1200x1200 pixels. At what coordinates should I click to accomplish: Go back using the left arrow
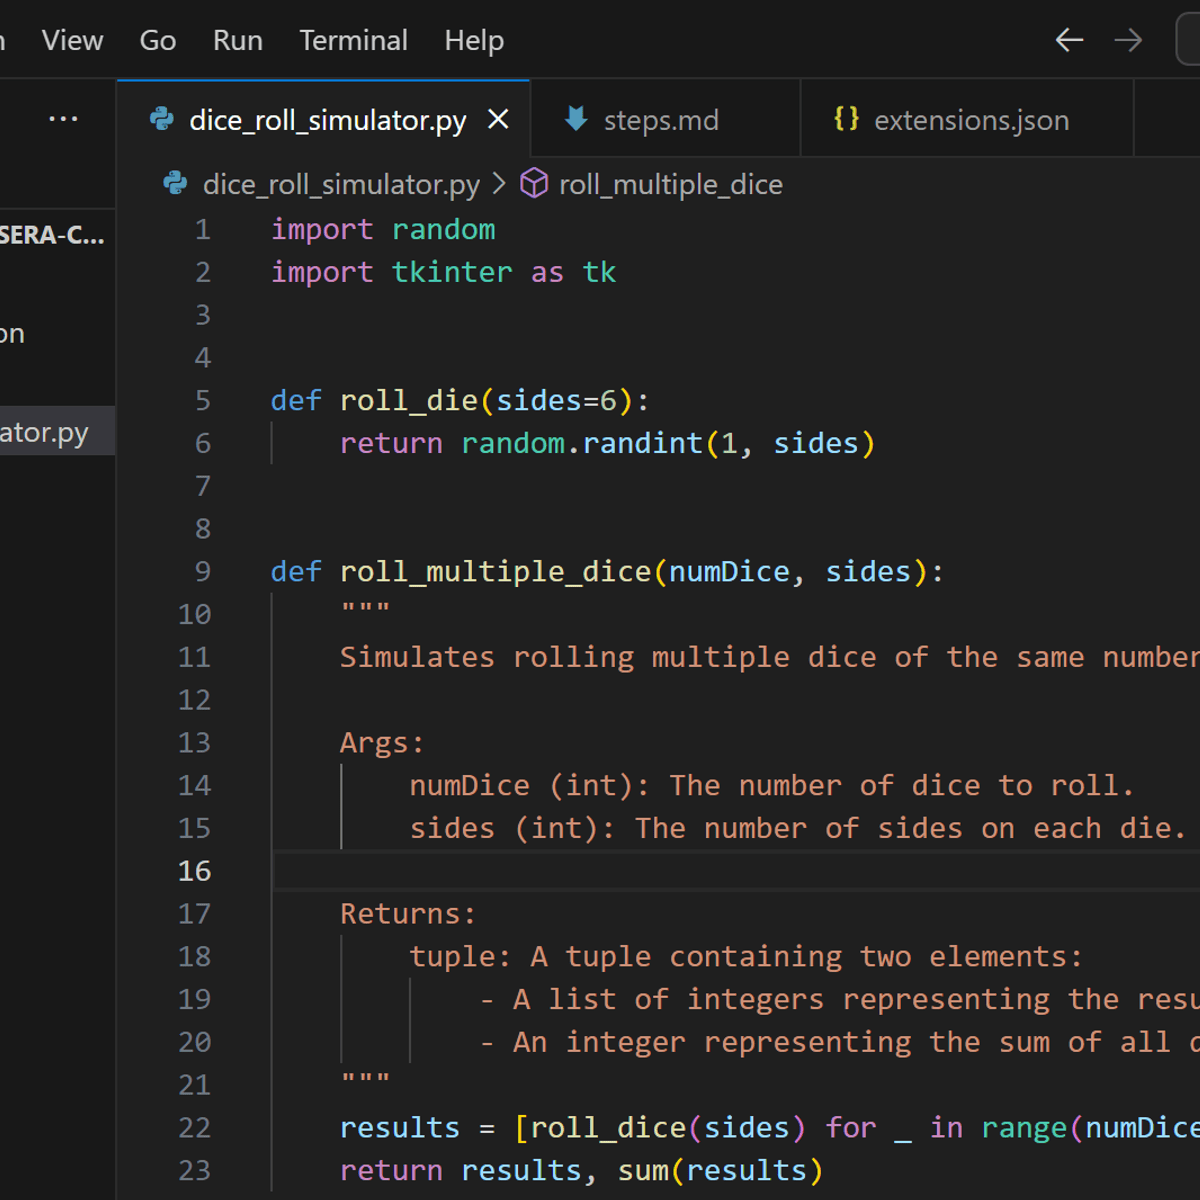coord(1069,40)
